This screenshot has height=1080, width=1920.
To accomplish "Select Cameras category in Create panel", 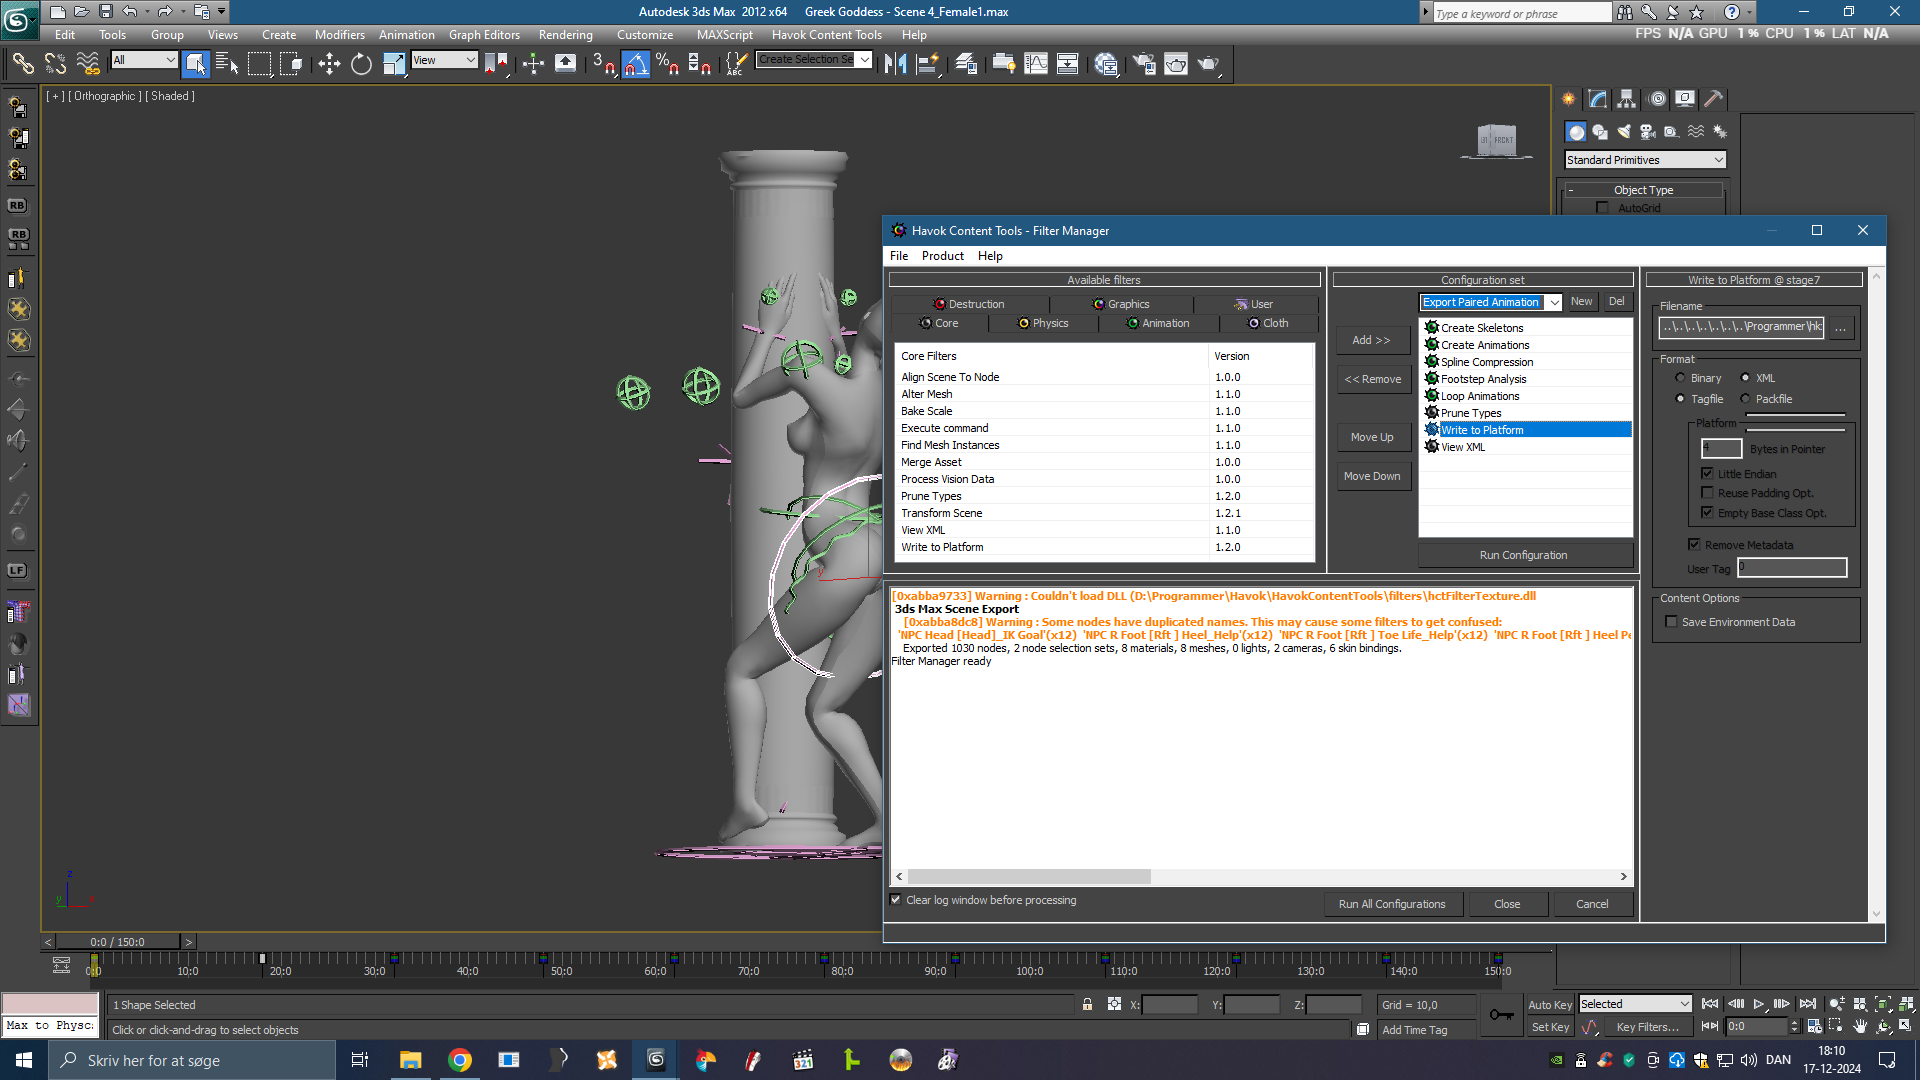I will 1648,132.
